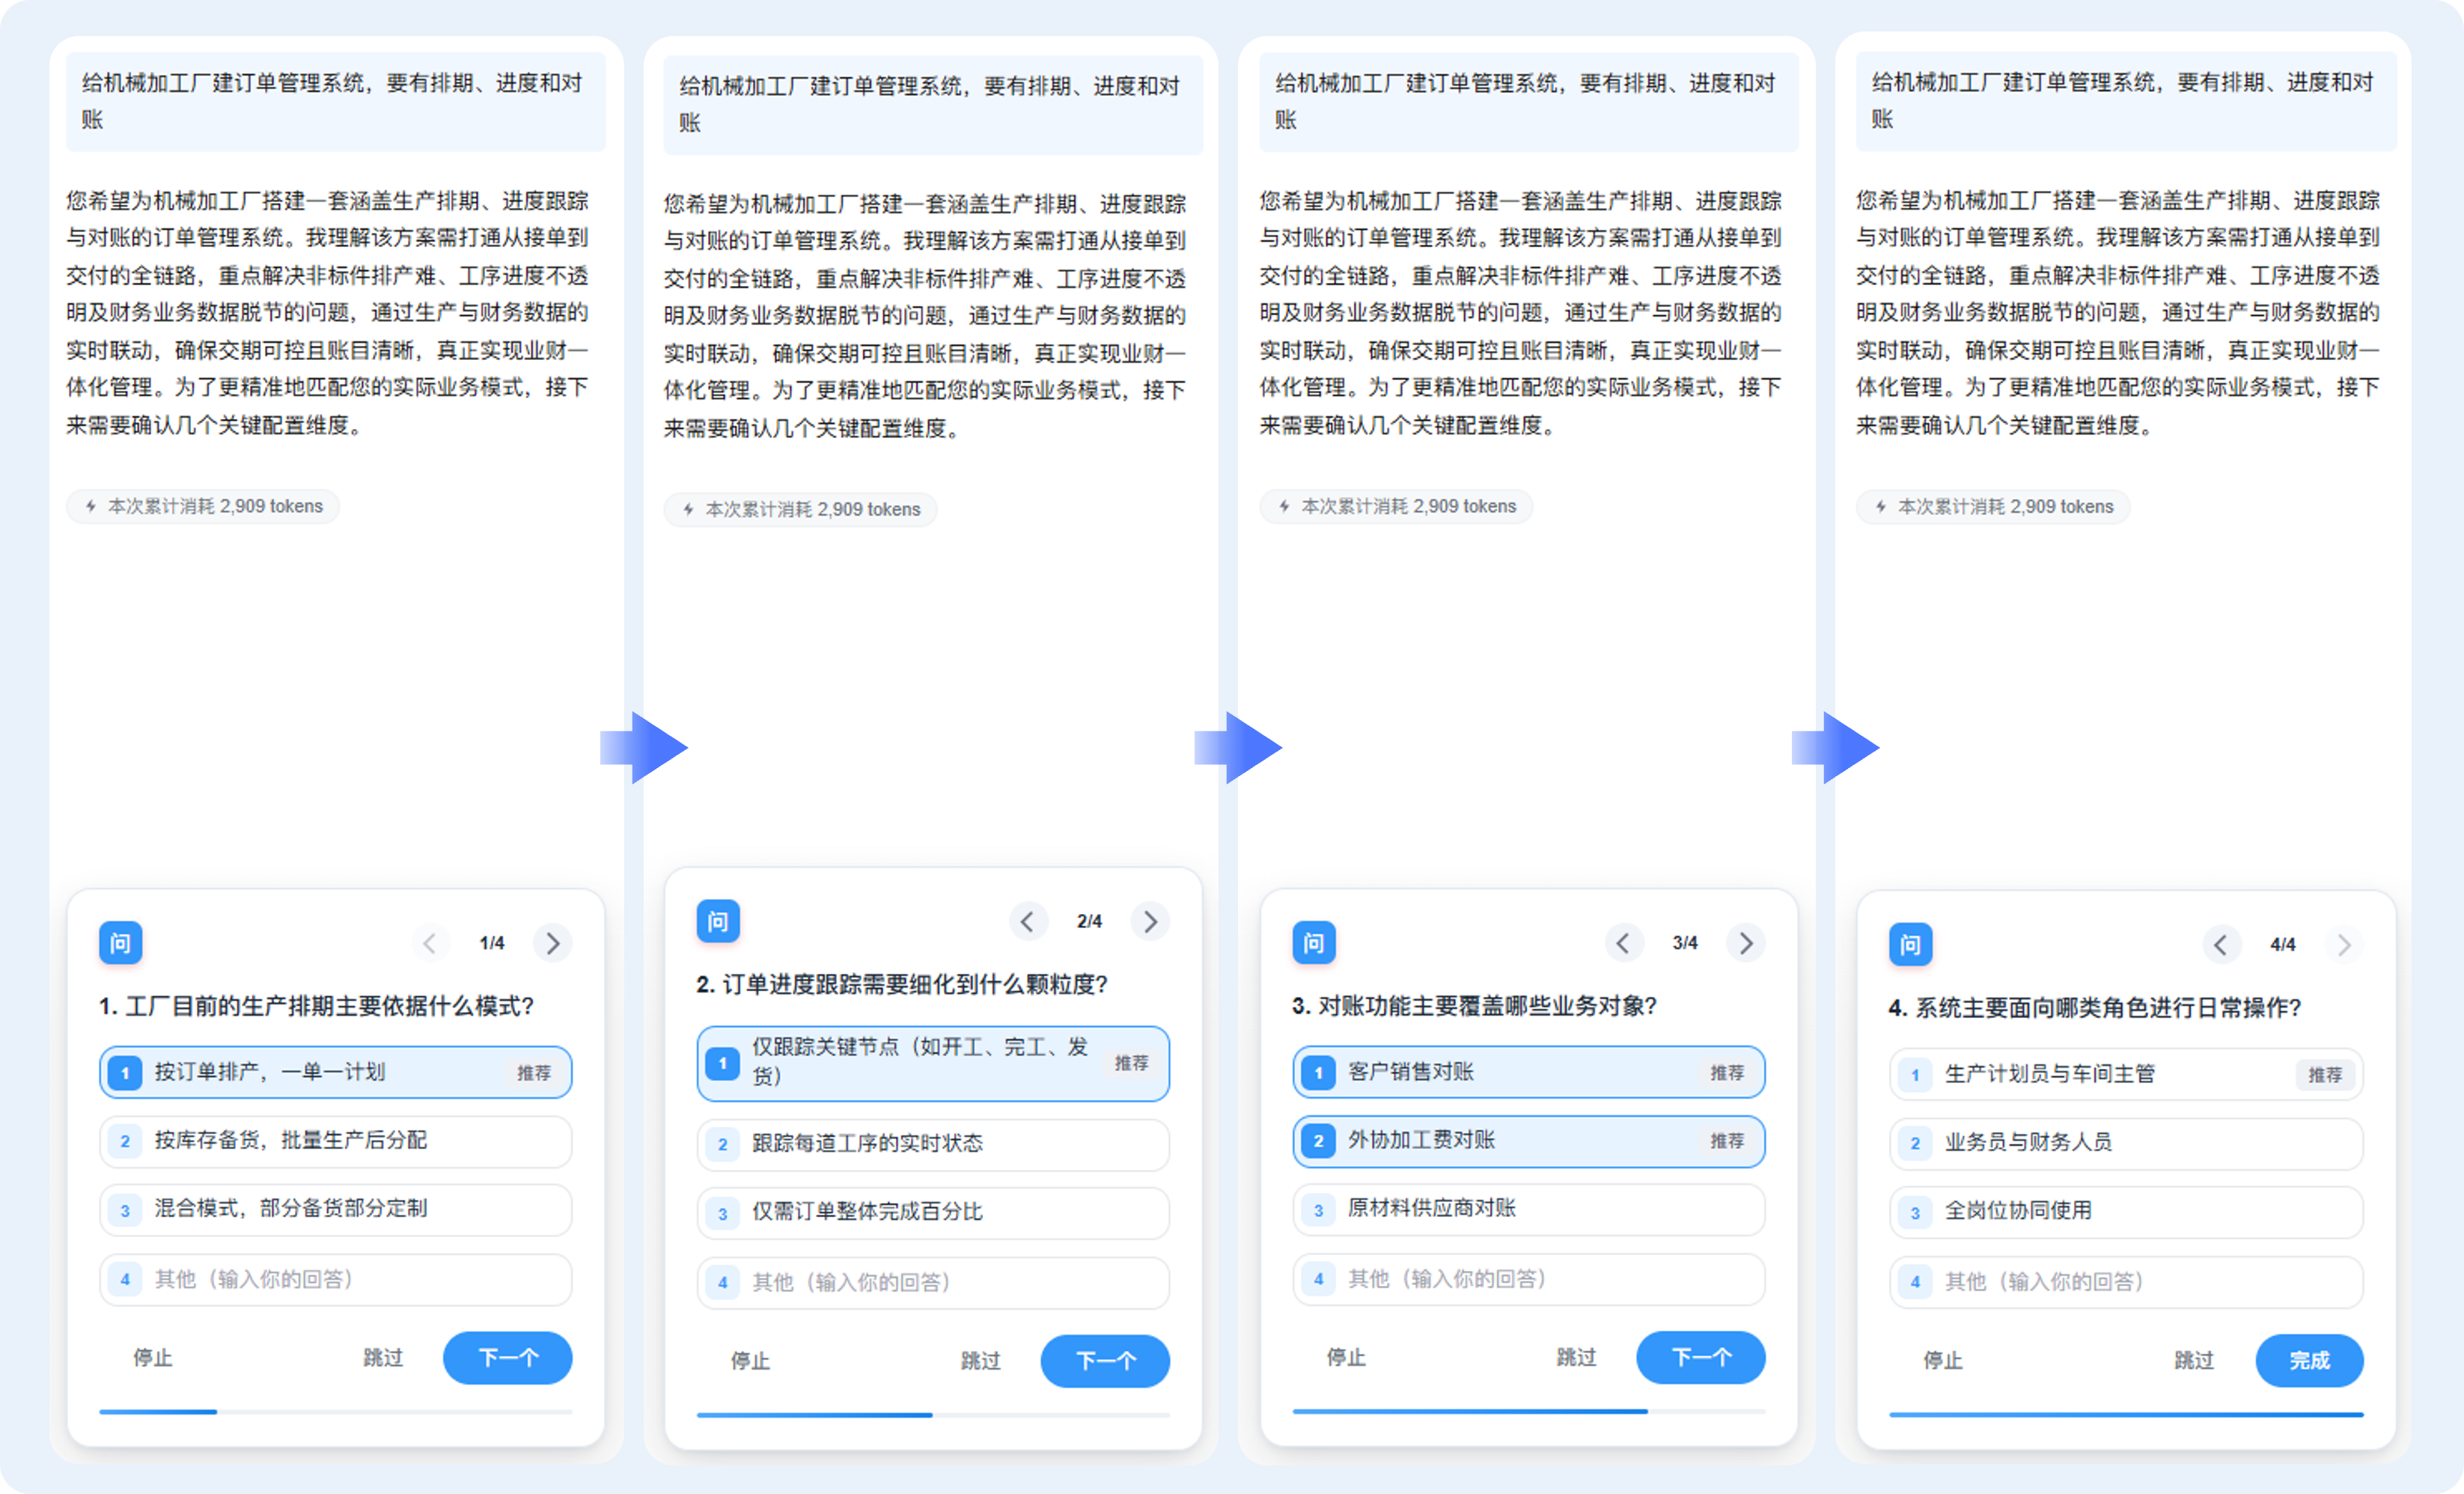Toggle the 原材料供应商对账 option
Screen dimensions: 2464x1494
coord(1529,1209)
